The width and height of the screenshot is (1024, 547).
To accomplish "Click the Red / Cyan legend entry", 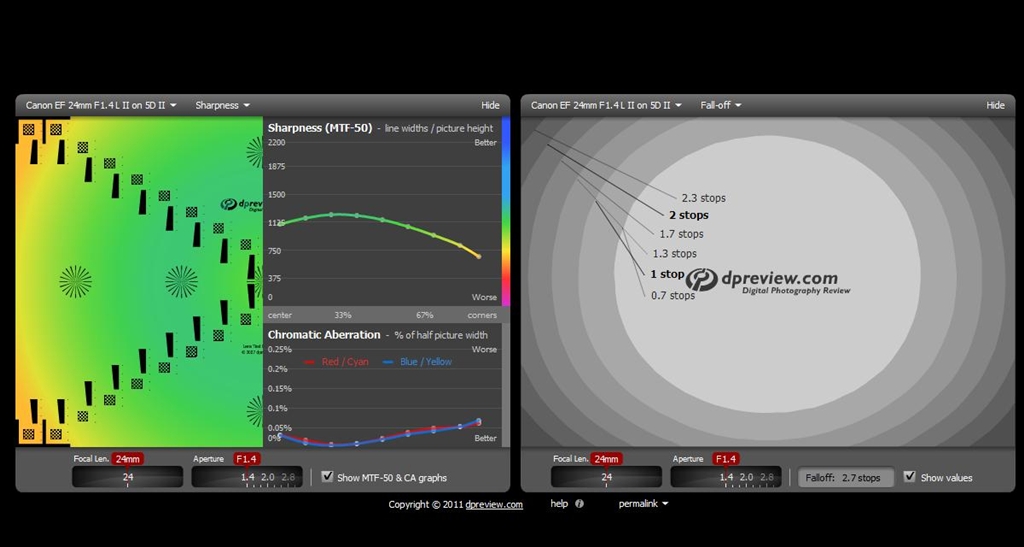I will 336,362.
